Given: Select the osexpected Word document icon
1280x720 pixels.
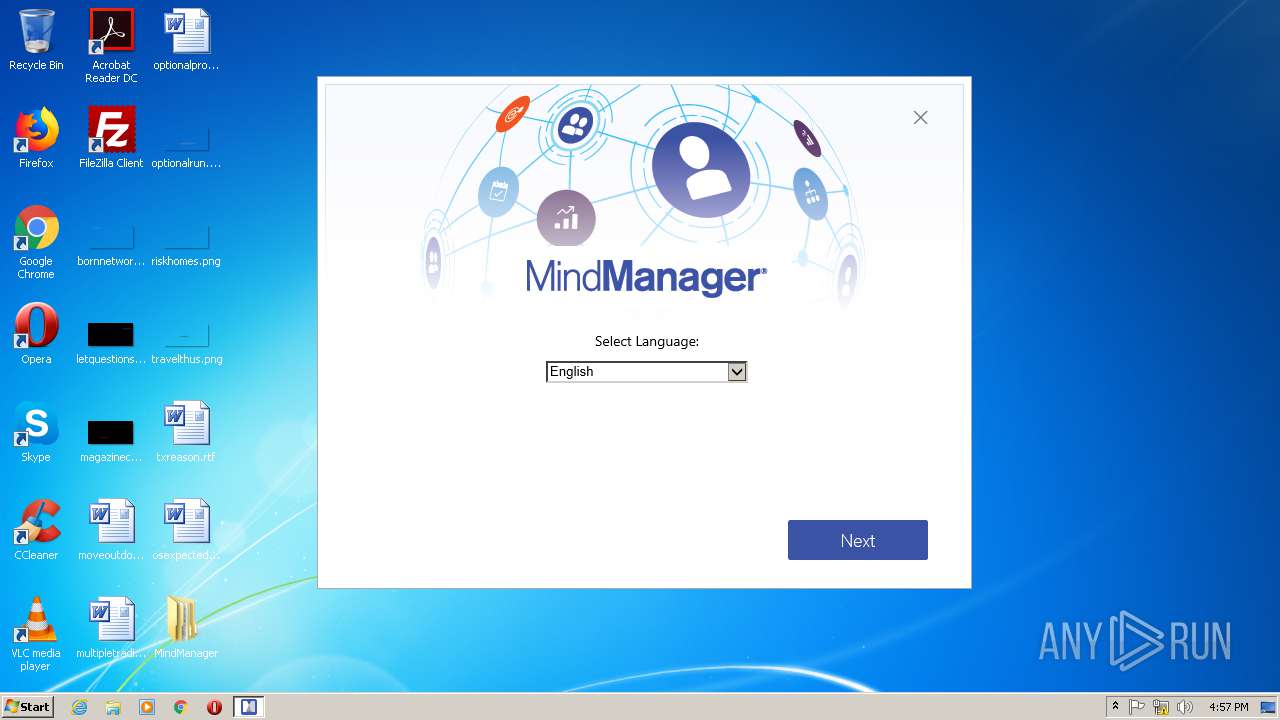Looking at the screenshot, I should pyautogui.click(x=186, y=530).
